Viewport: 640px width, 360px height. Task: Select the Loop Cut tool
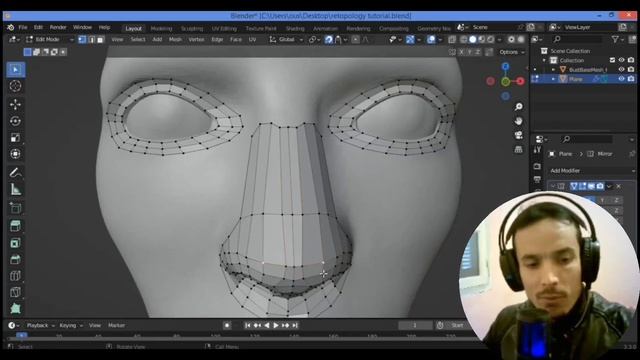click(16, 276)
